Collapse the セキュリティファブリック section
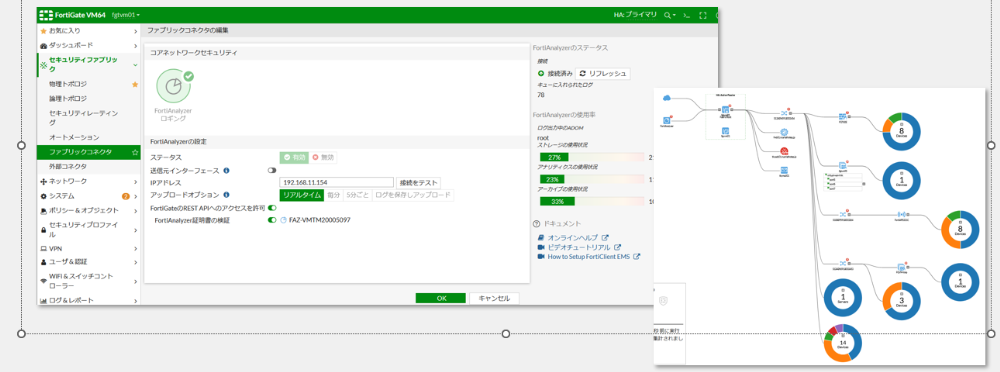This screenshot has height=372, width=1000. click(x=89, y=64)
